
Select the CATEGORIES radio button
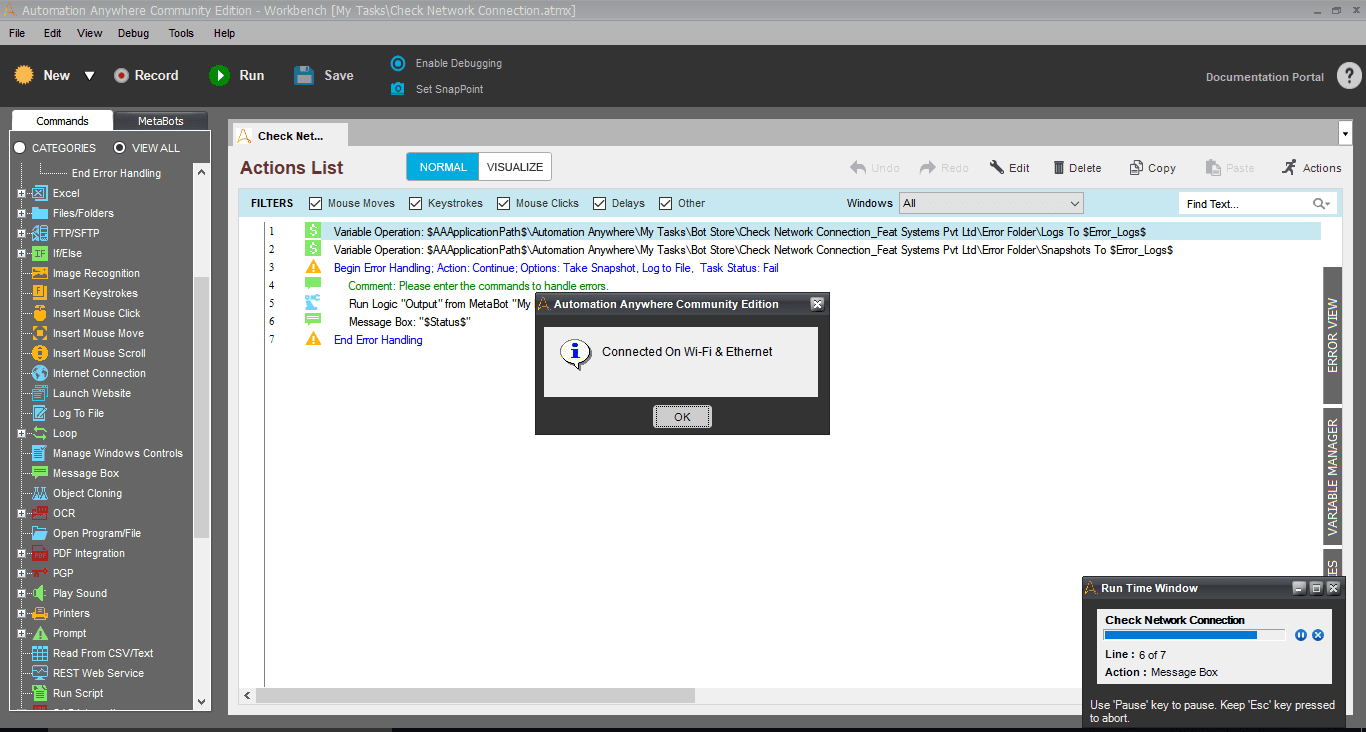[x=20, y=148]
